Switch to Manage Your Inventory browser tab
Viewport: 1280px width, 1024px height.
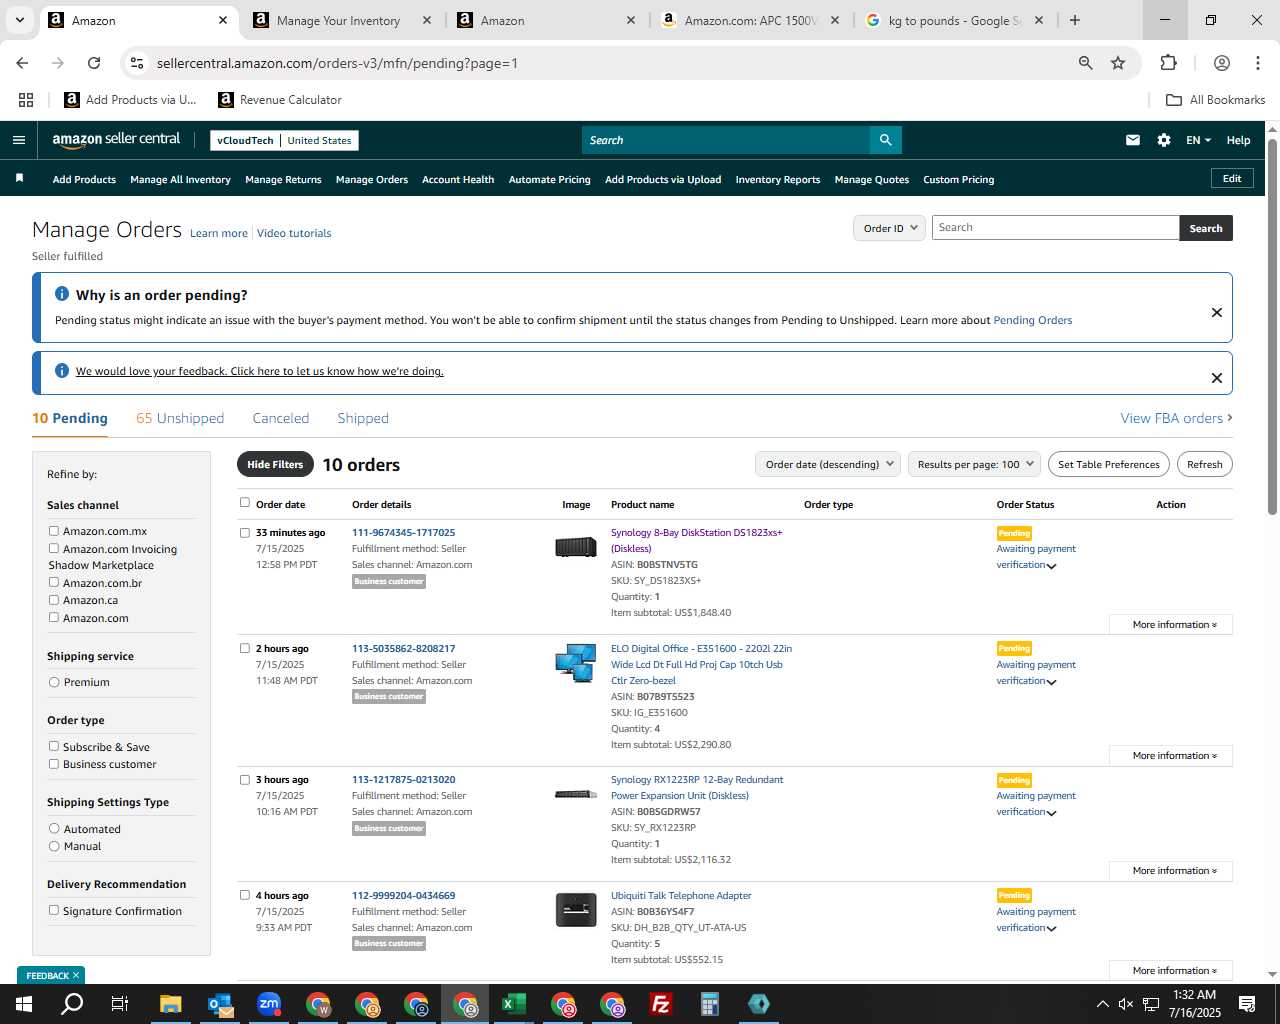(x=338, y=20)
